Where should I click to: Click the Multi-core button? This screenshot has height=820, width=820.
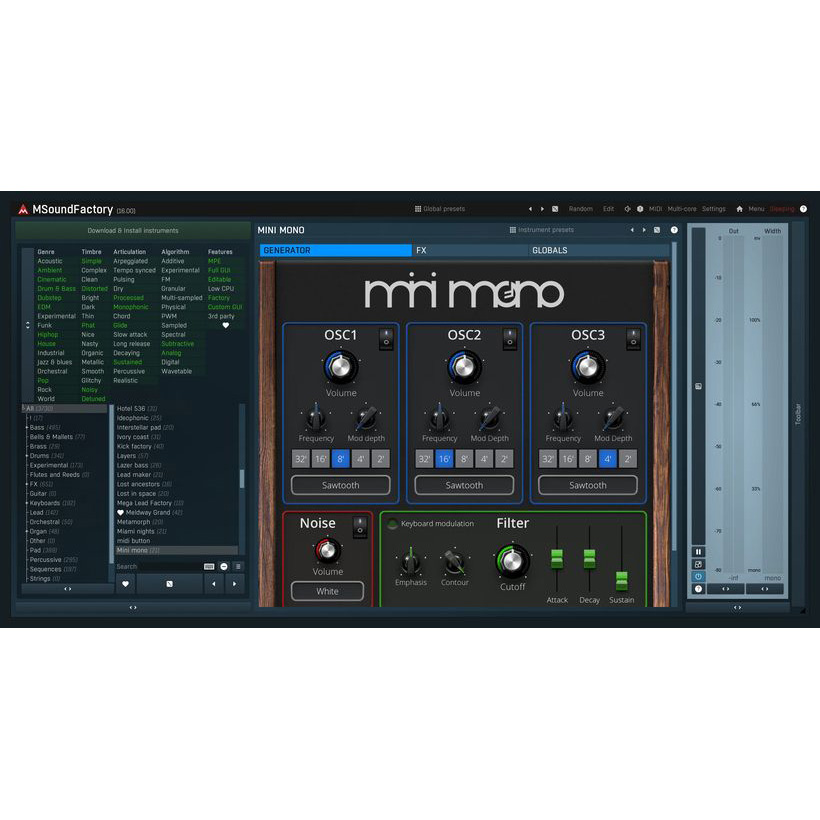tap(682, 209)
